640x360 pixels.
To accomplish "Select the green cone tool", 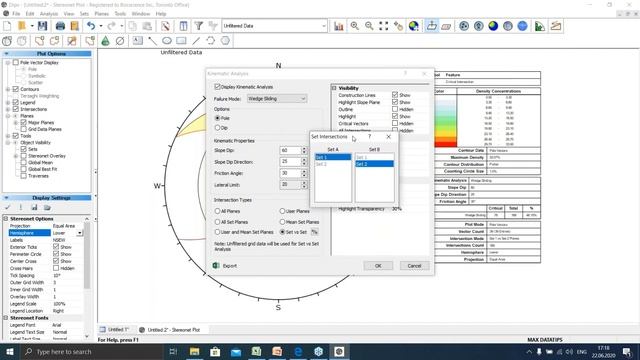I will click(105, 41).
